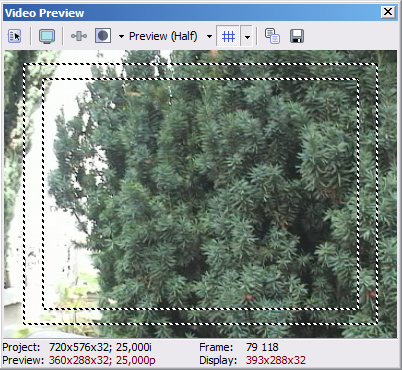Expand the Overlays options dropdown arrow

(247, 37)
